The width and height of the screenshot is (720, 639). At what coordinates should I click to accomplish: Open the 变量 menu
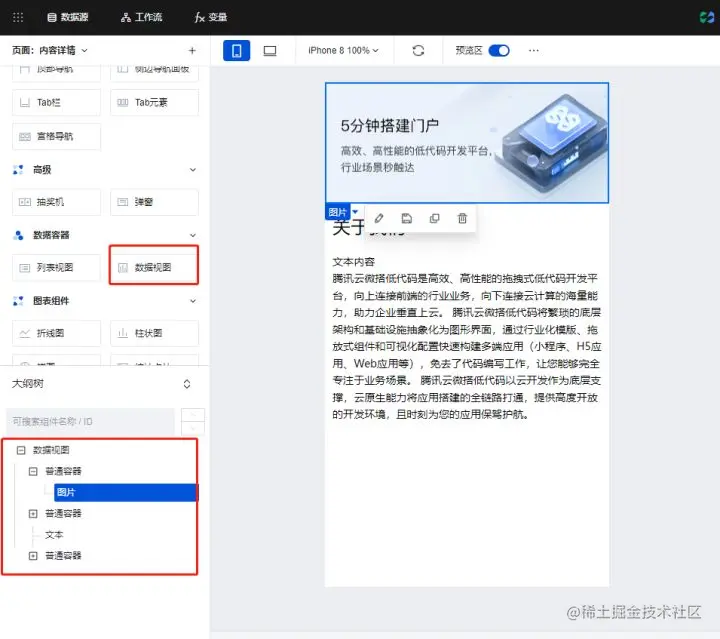pyautogui.click(x=211, y=17)
